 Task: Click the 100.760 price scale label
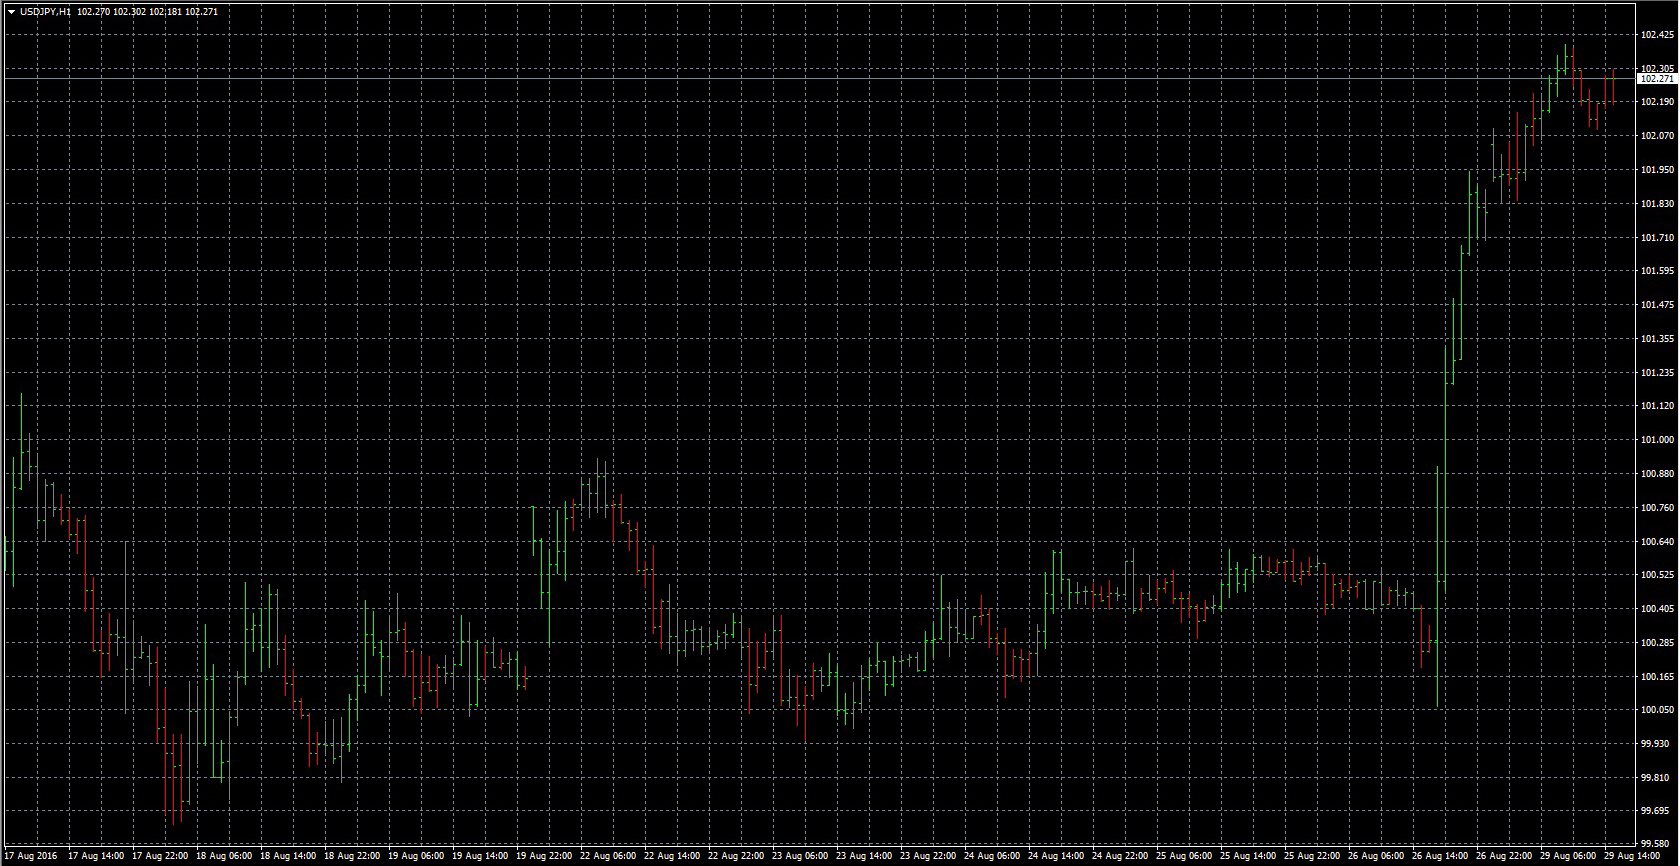[x=1657, y=508]
